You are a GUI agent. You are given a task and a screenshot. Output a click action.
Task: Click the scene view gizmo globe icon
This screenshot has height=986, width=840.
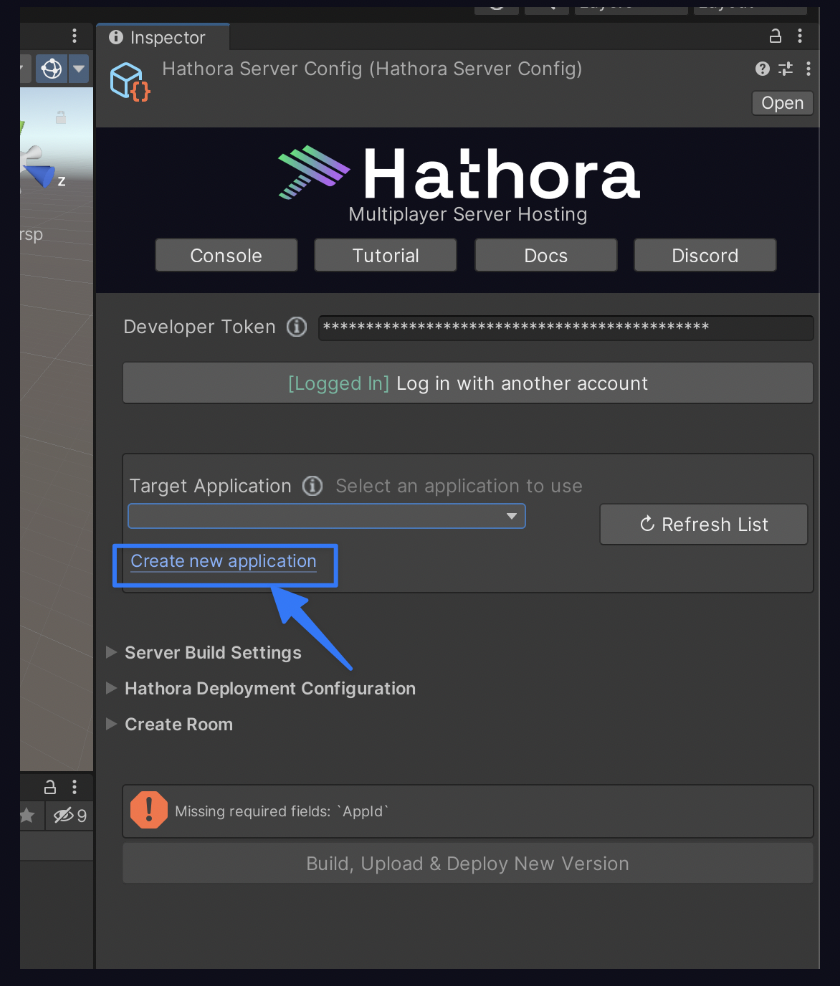pyautogui.click(x=52, y=69)
